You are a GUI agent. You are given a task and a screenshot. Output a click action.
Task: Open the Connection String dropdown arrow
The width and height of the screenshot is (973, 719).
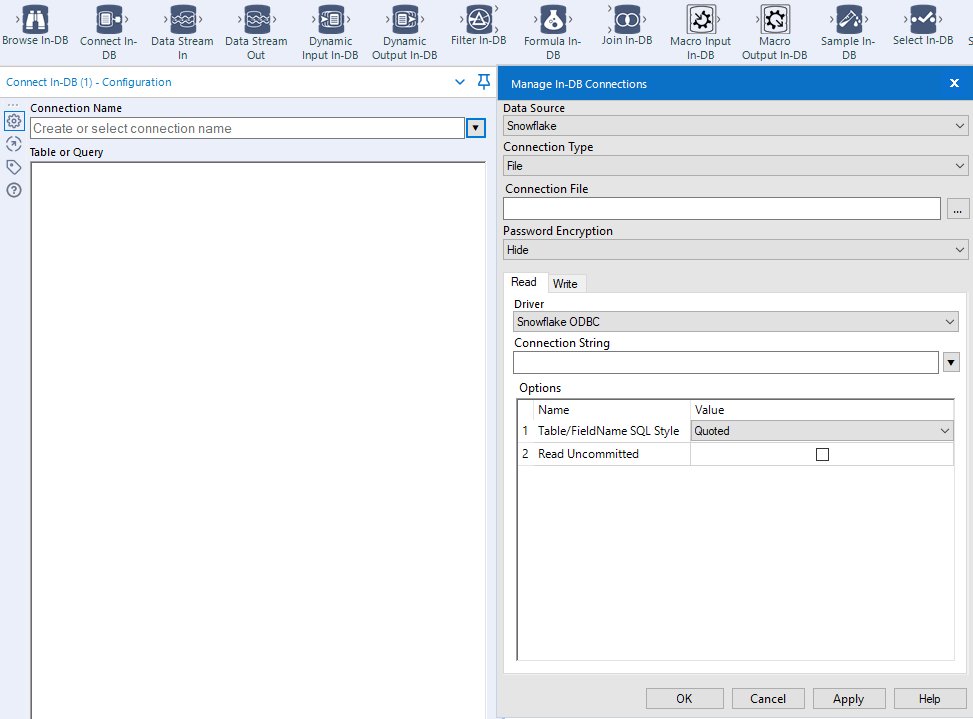click(x=951, y=362)
